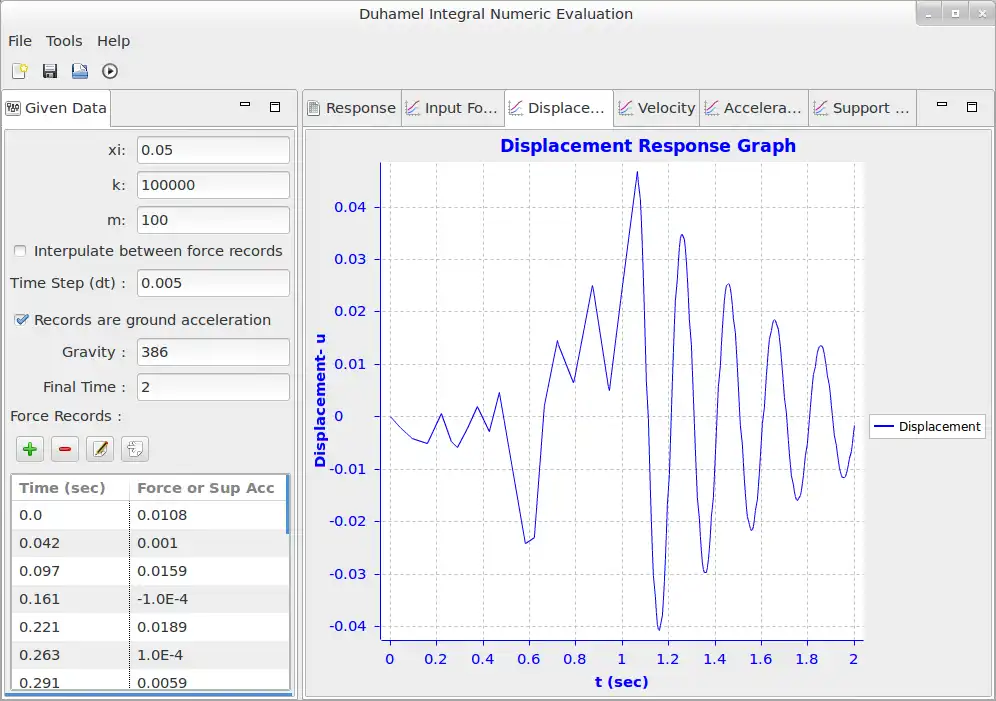Maximize the graph tabs panel
This screenshot has height=701, width=996.
[x=971, y=105]
